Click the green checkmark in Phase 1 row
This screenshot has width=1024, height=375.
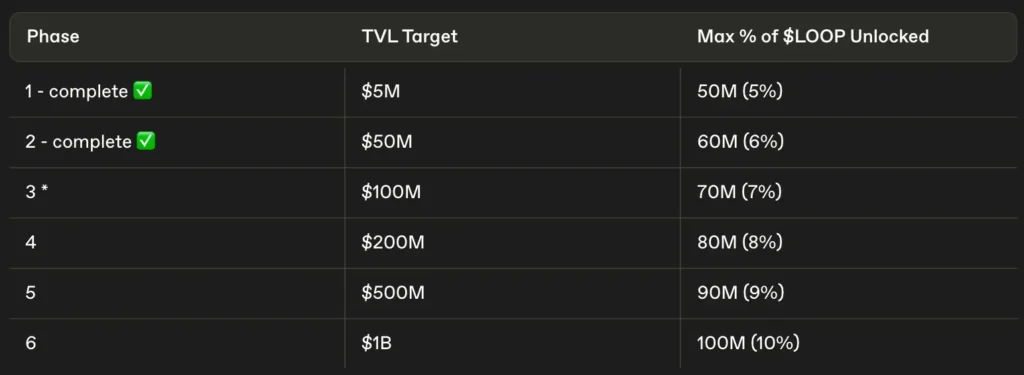point(142,91)
